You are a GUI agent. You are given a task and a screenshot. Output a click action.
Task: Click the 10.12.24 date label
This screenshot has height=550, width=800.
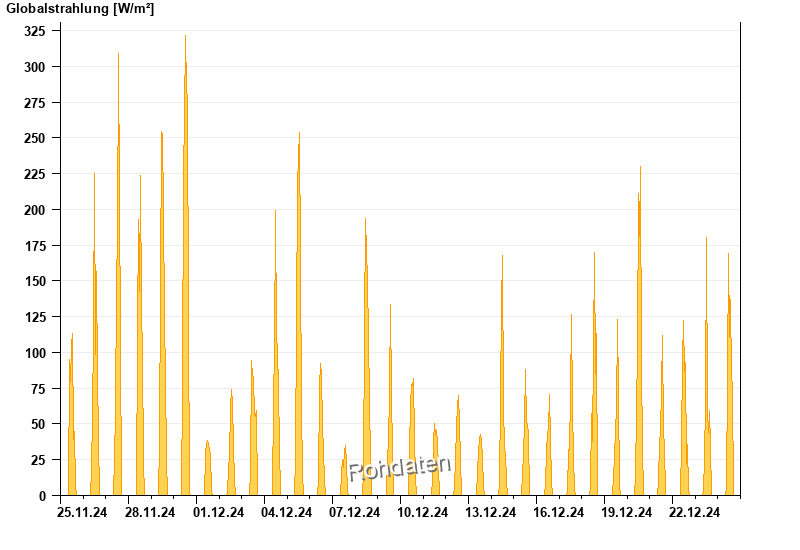tap(422, 512)
